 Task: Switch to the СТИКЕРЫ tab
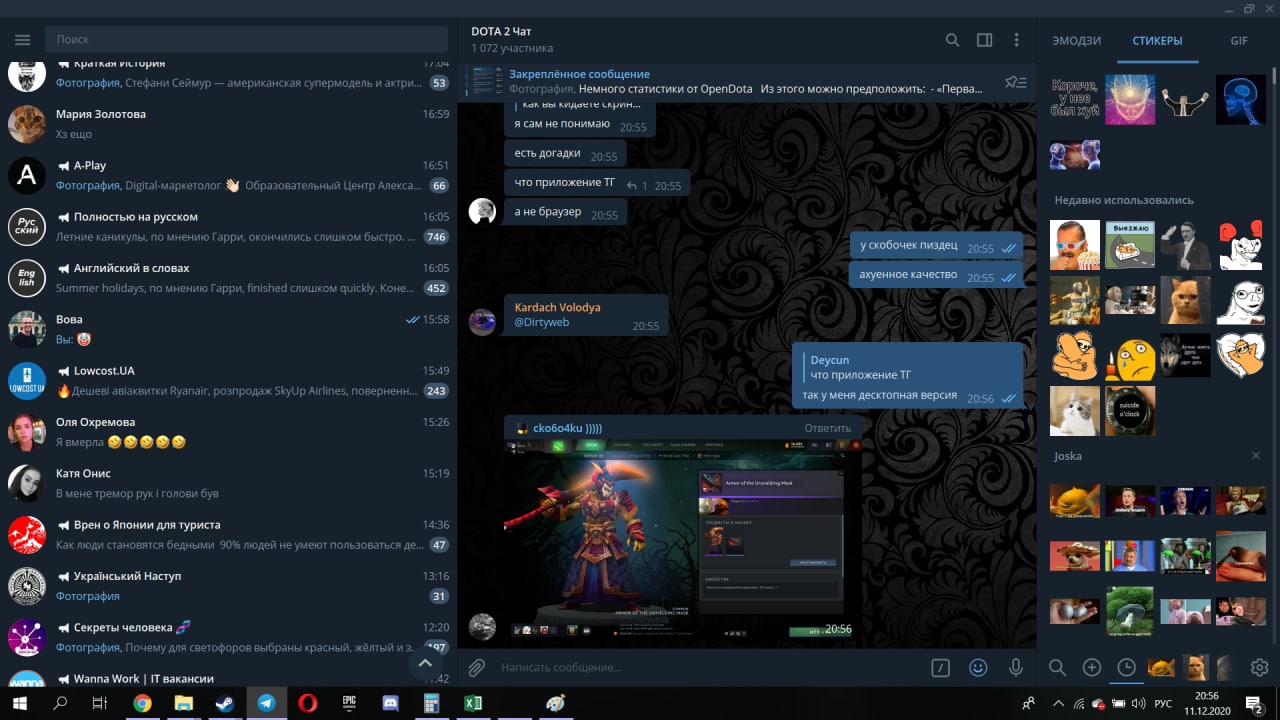(1157, 41)
